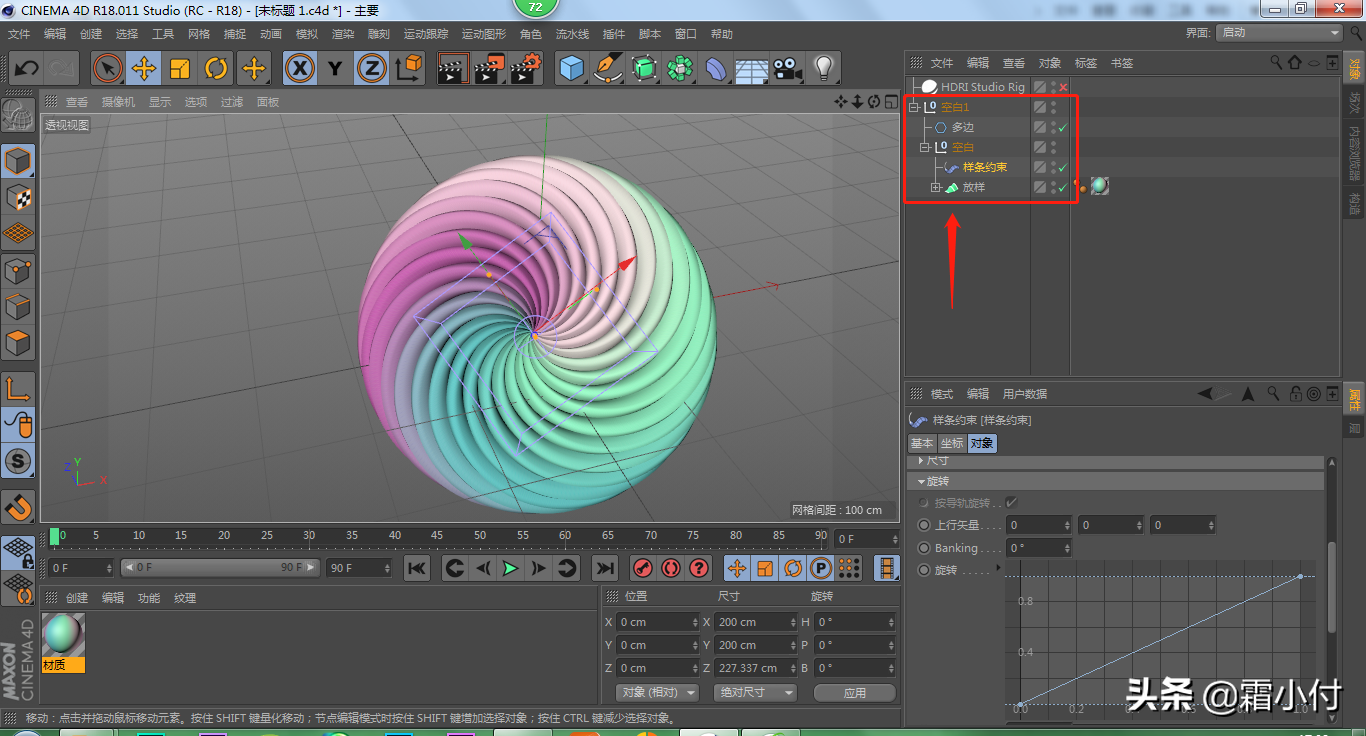
Task: Add a light object
Action: coord(824,69)
